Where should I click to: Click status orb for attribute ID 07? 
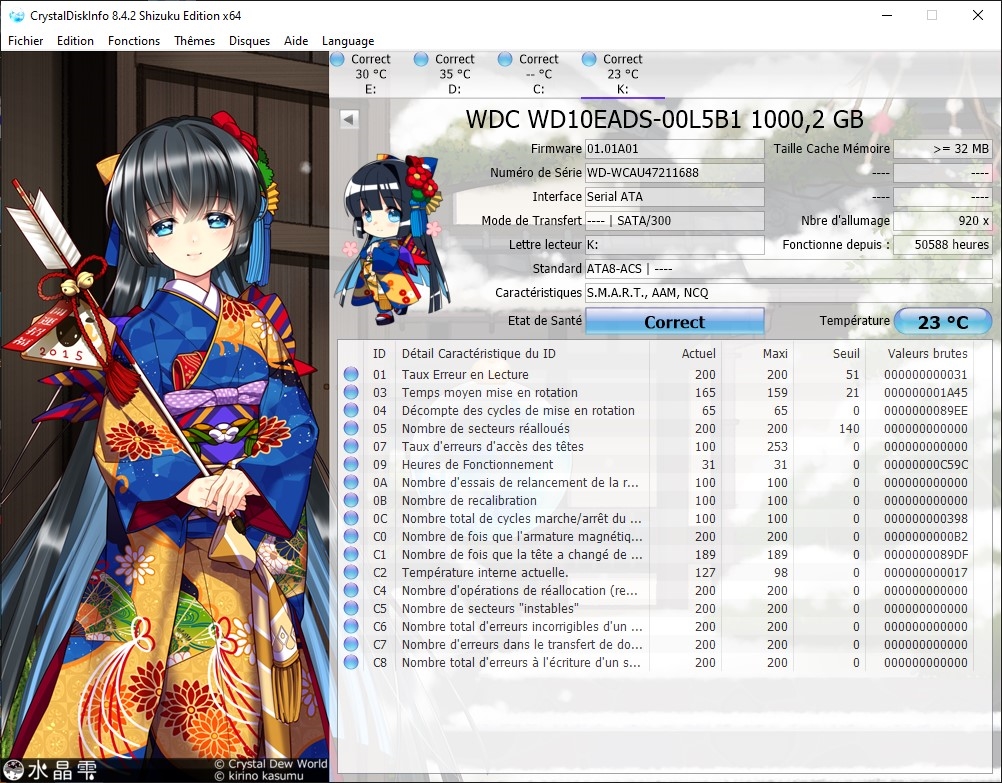tap(351, 446)
